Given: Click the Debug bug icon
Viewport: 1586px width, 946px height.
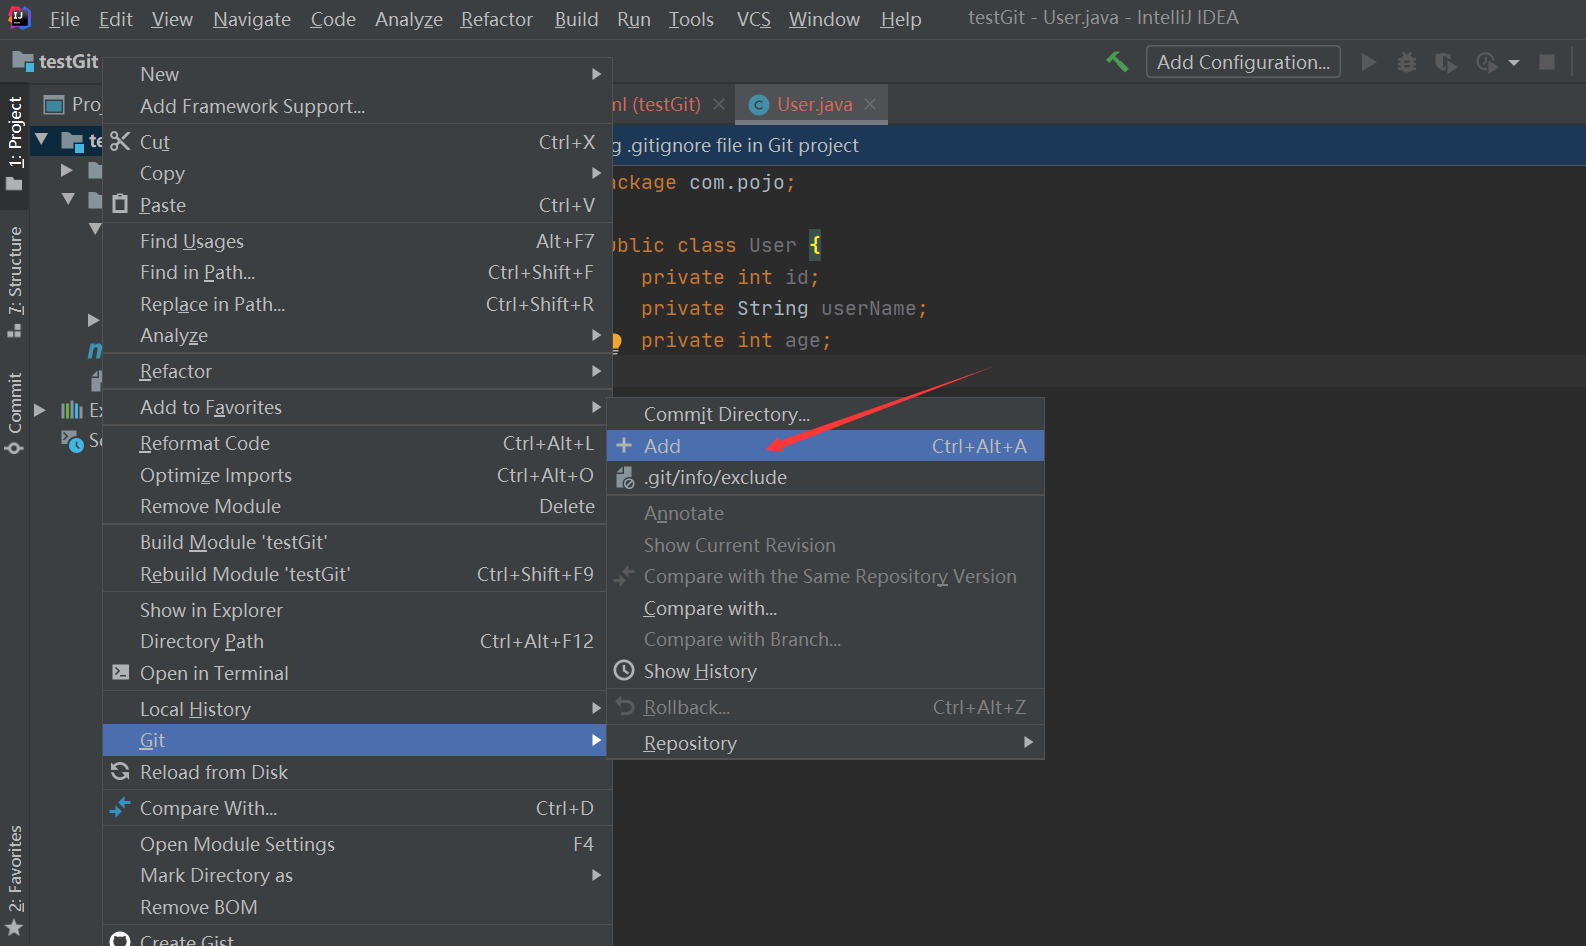Looking at the screenshot, I should (x=1407, y=62).
